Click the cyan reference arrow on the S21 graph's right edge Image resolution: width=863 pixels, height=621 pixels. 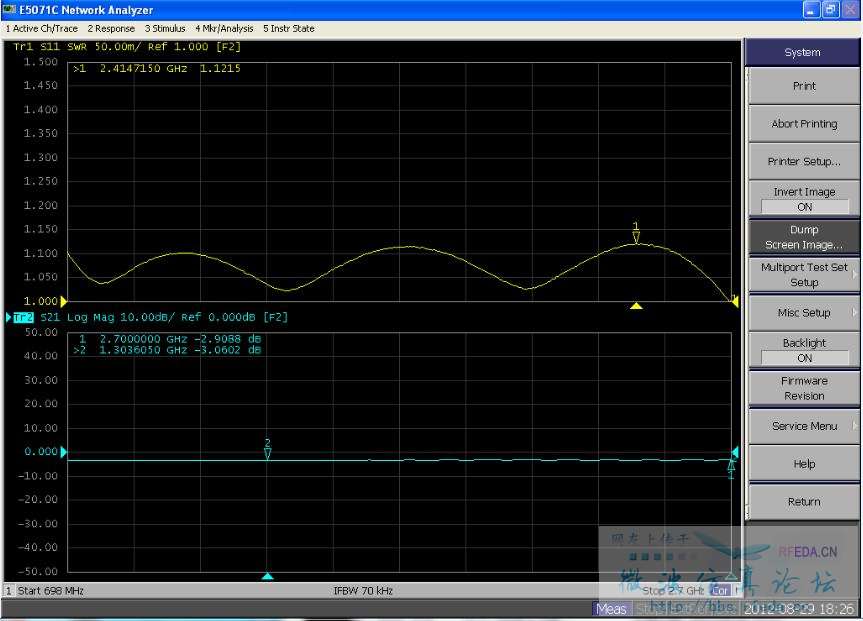pos(735,452)
